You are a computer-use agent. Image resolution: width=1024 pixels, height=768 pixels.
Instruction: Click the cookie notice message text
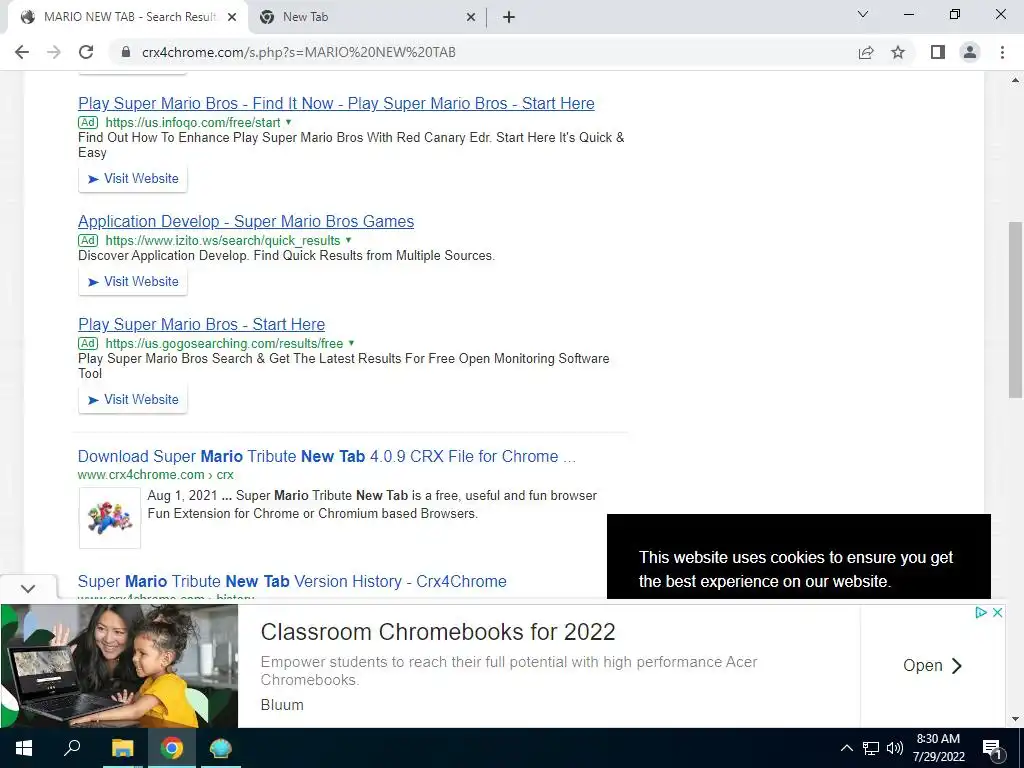coord(795,569)
